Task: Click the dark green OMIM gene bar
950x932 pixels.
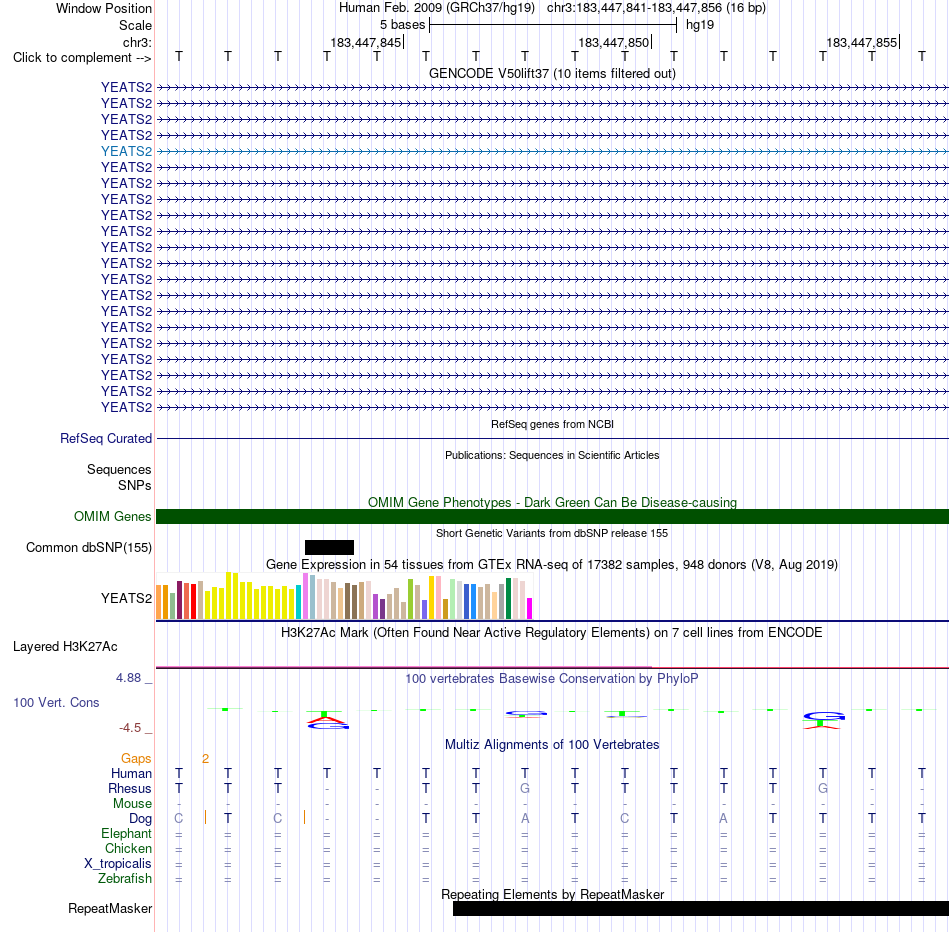Action: pos(552,516)
